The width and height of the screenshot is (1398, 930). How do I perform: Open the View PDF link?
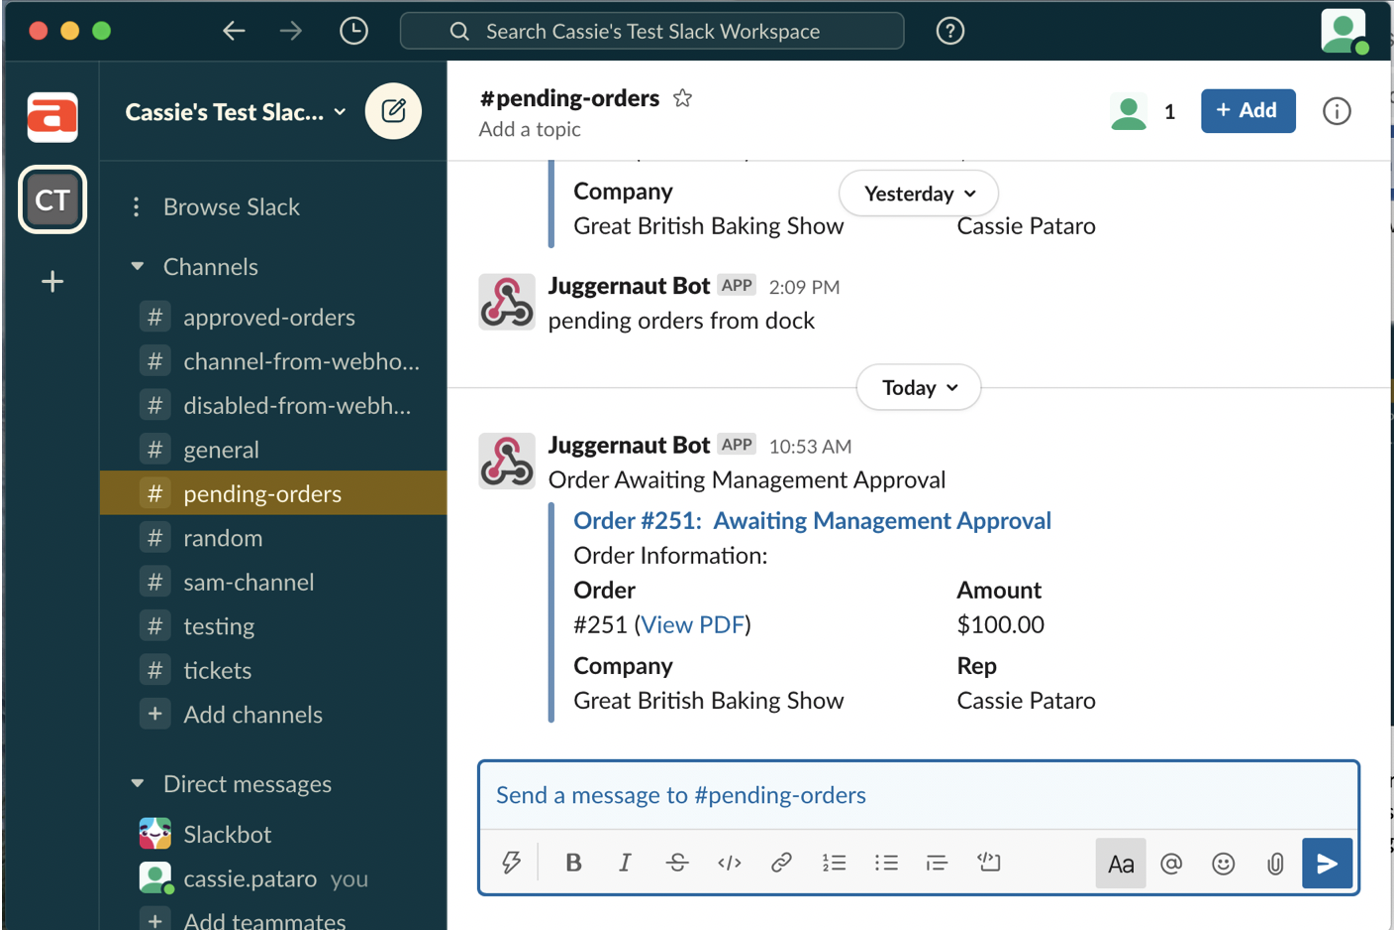click(x=692, y=625)
